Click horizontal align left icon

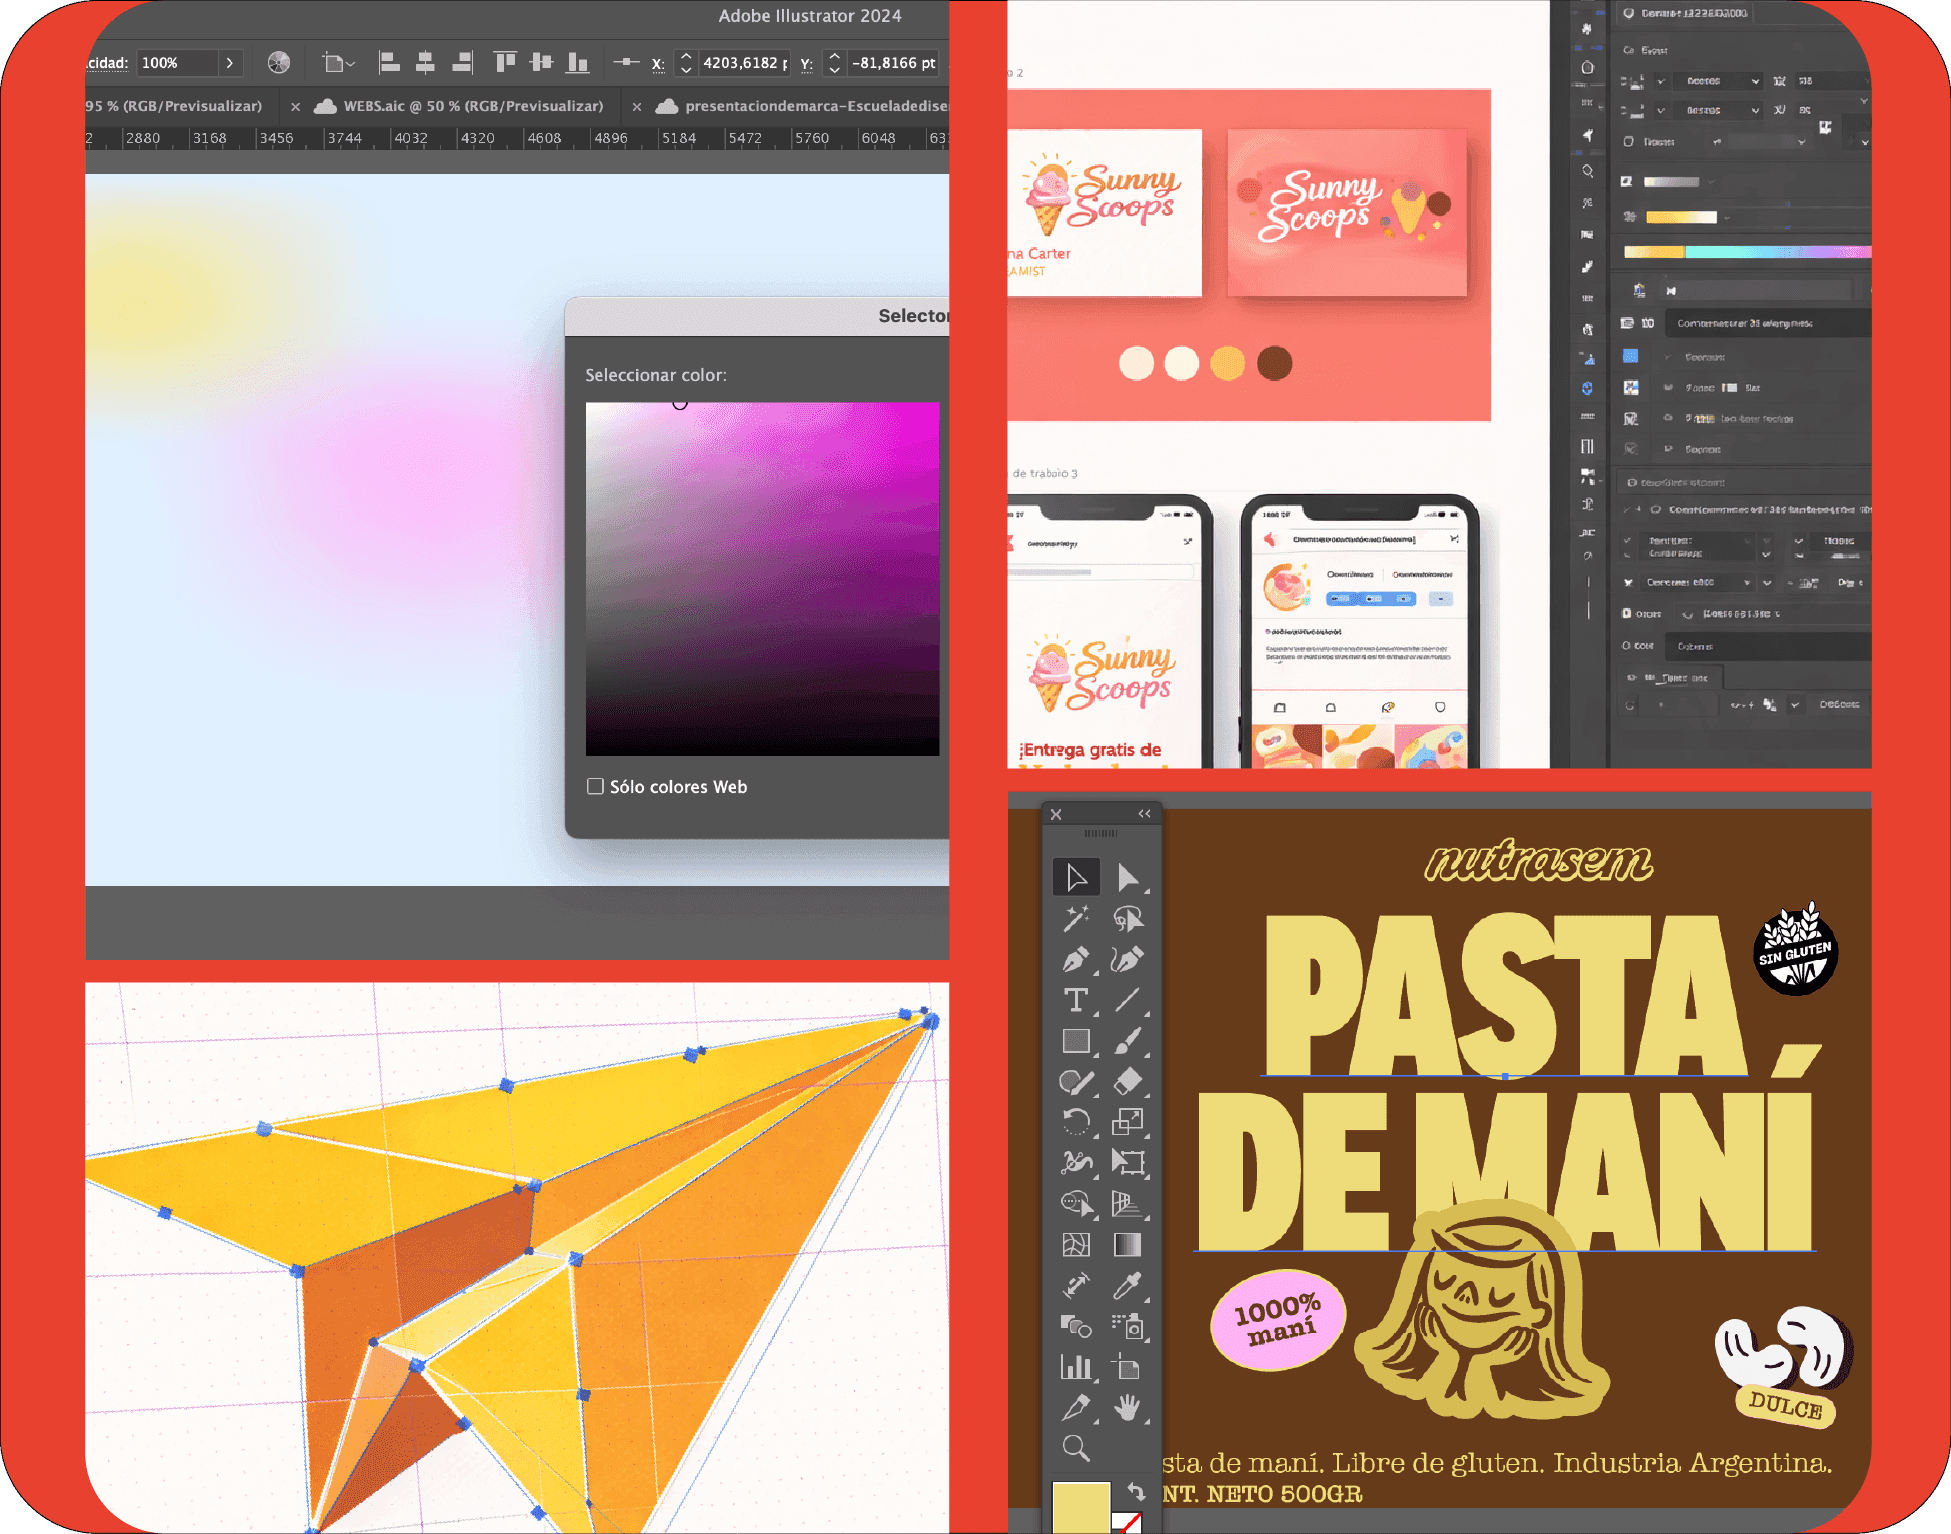[x=390, y=63]
